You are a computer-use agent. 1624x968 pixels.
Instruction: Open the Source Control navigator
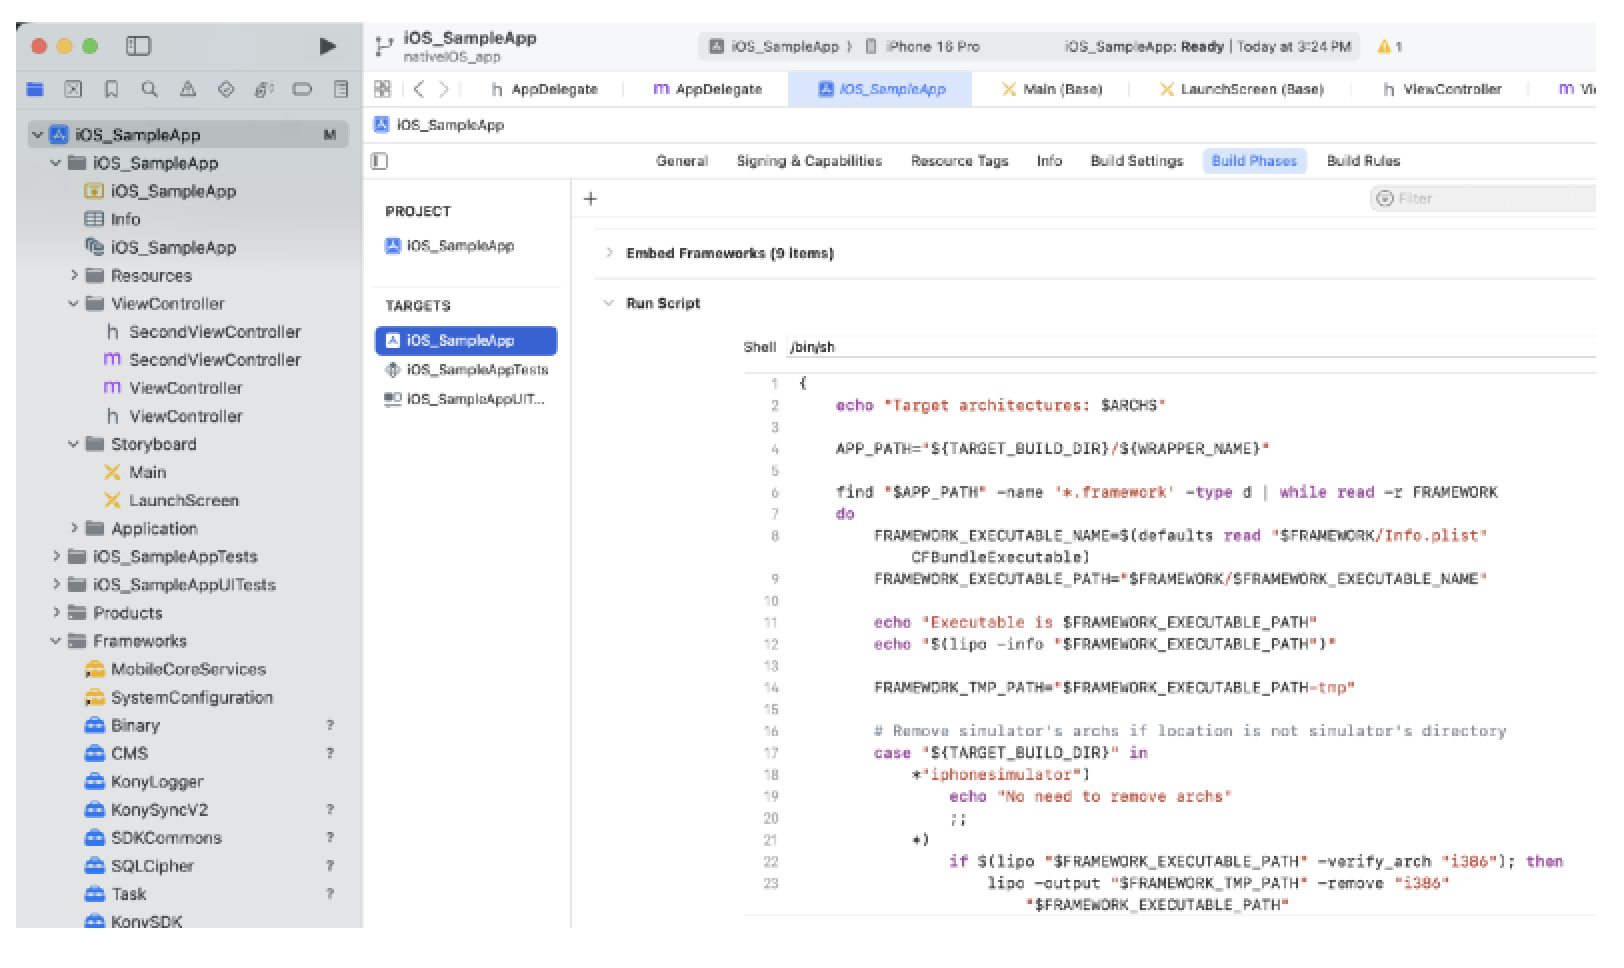(x=73, y=89)
